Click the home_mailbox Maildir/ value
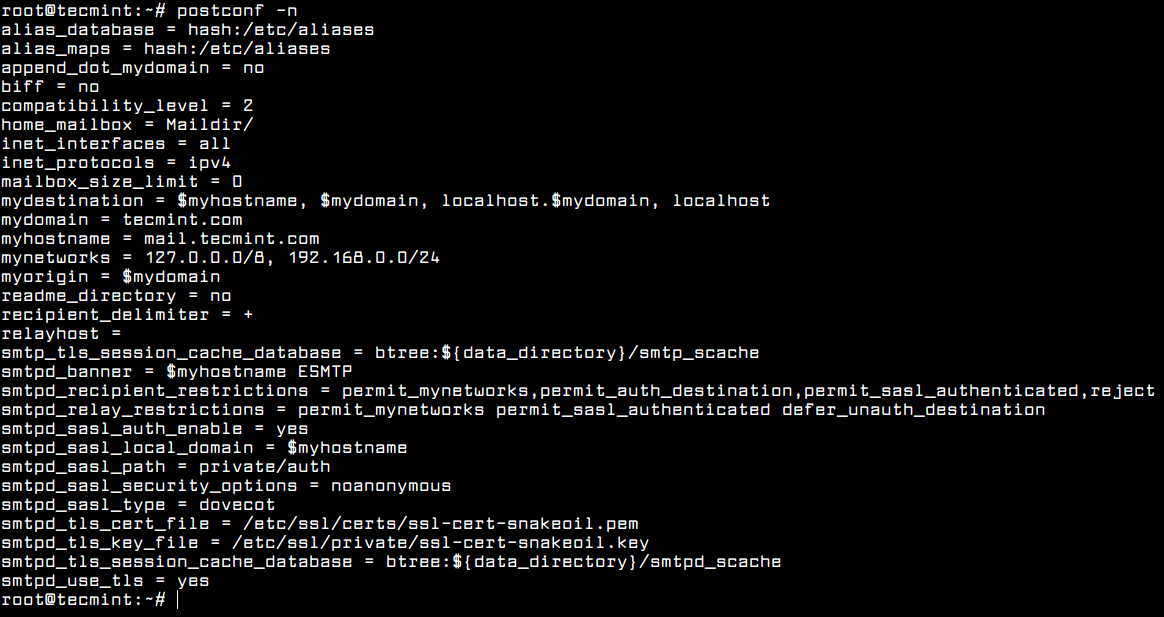Image resolution: width=1164 pixels, height=617 pixels. click(x=209, y=125)
